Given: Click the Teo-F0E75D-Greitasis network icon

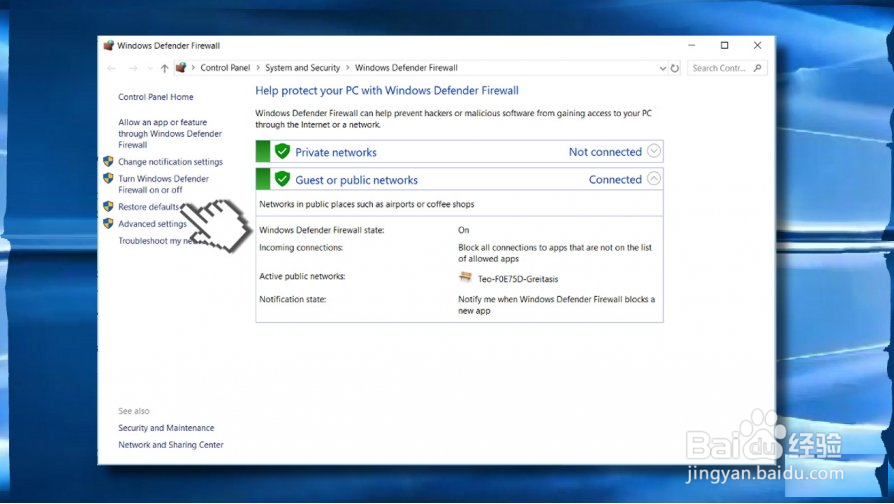Looking at the screenshot, I should pyautogui.click(x=465, y=277).
